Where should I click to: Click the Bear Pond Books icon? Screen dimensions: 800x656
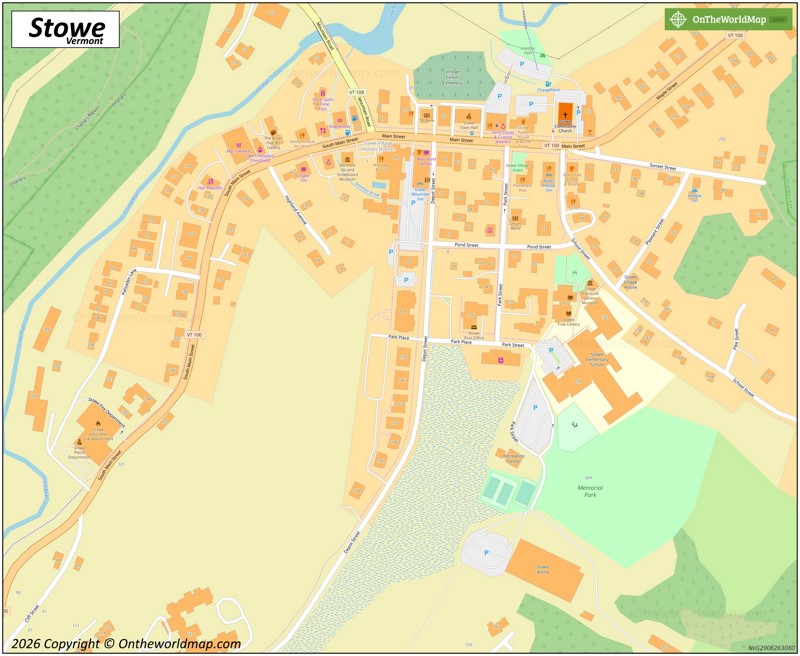point(427,153)
